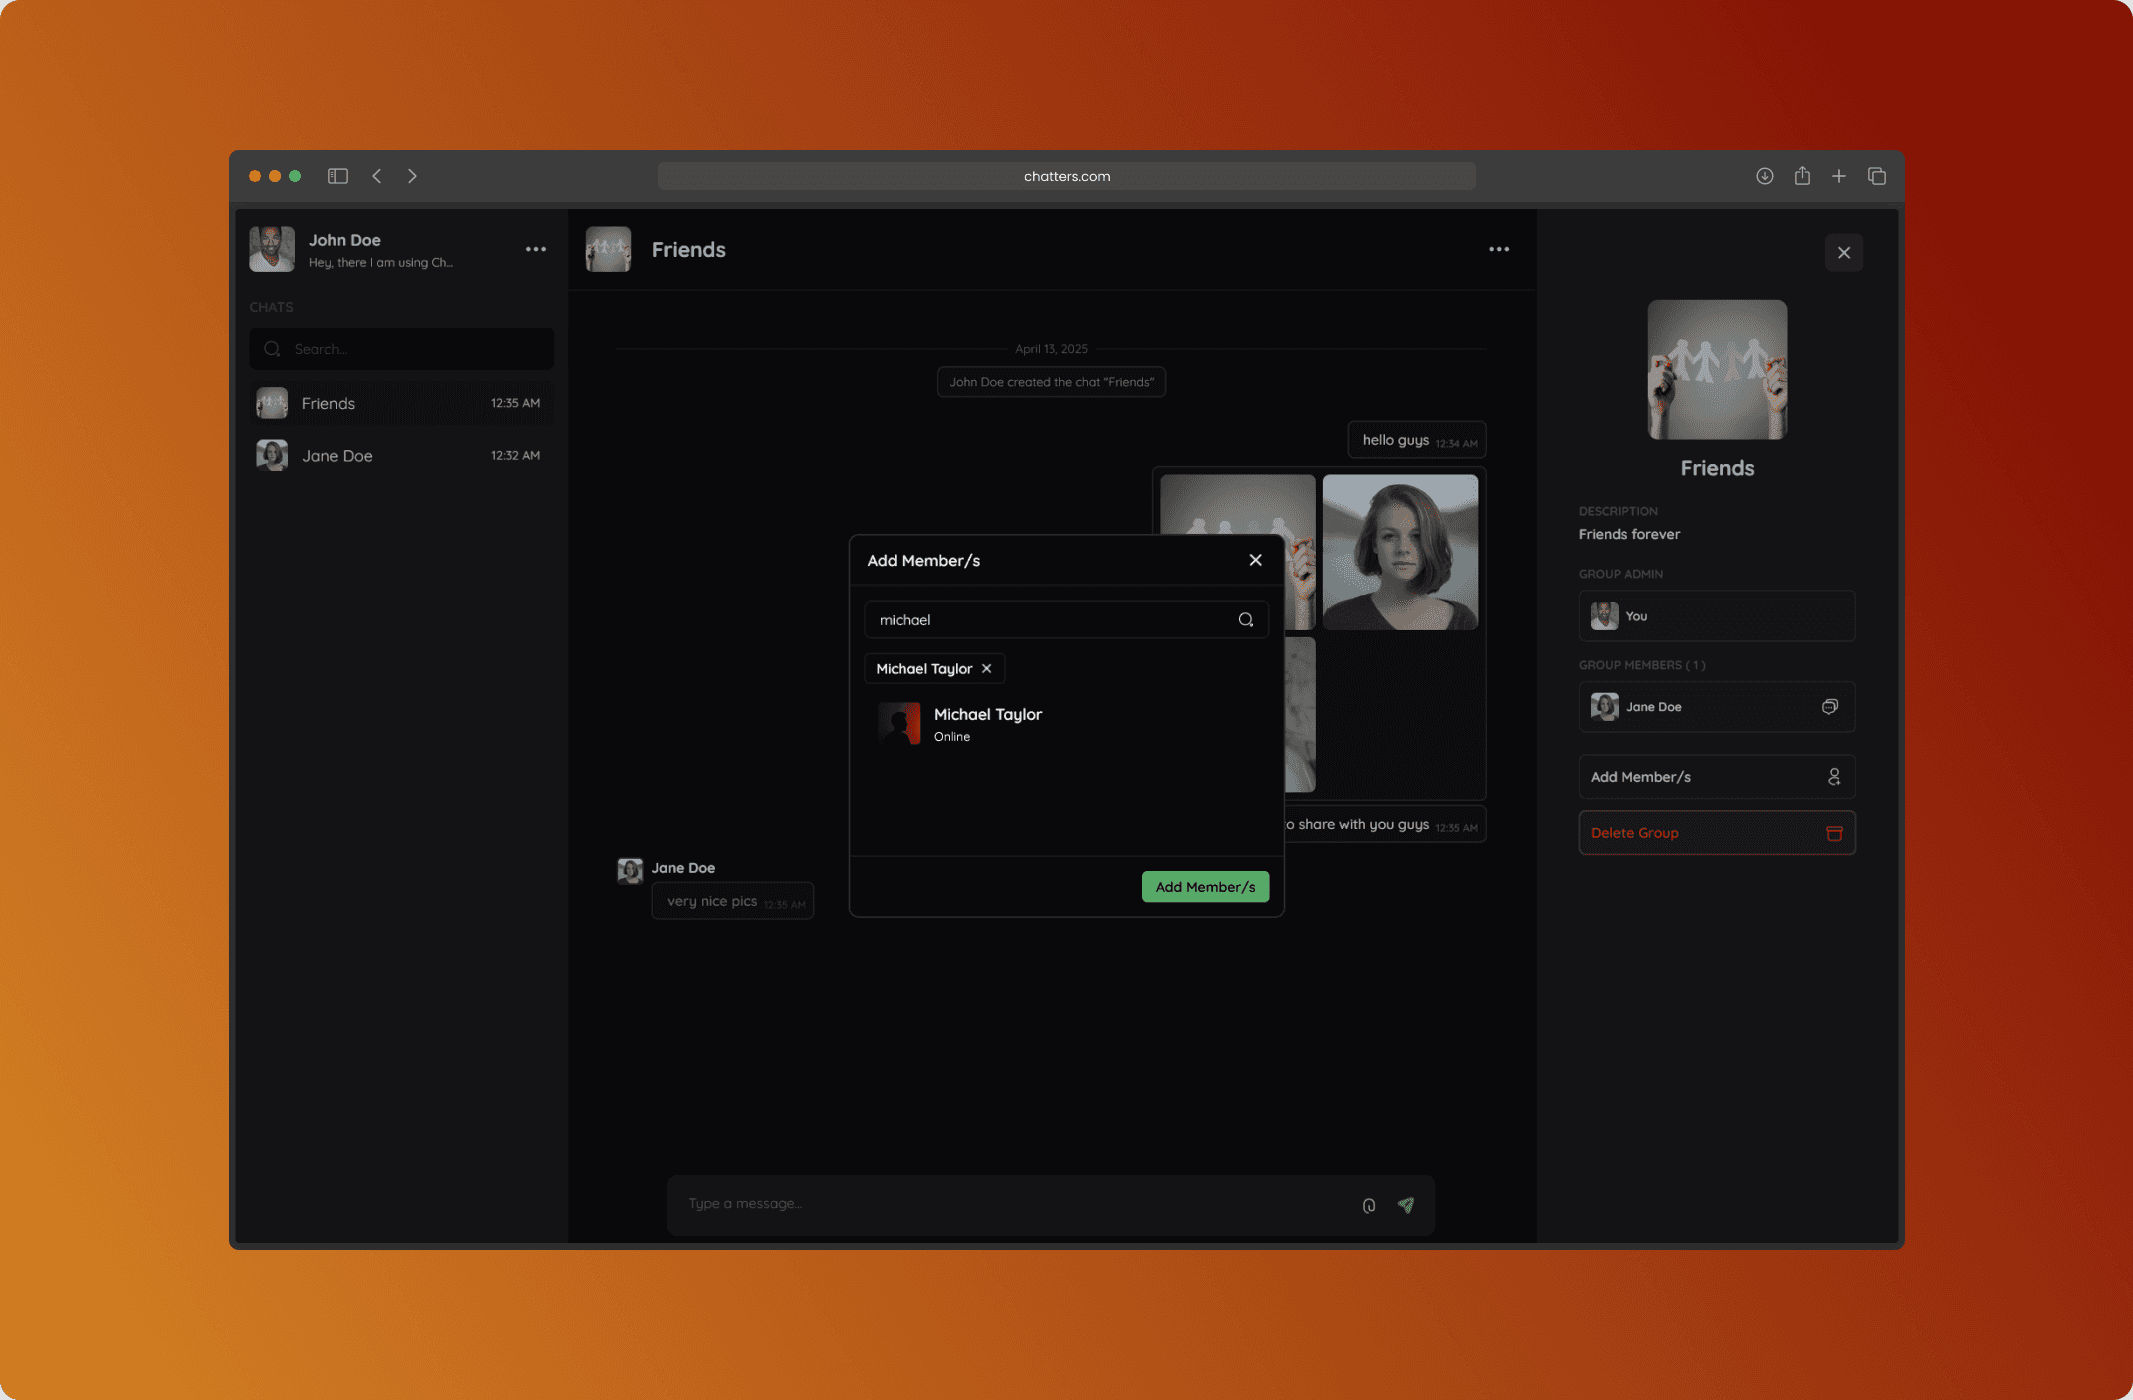Click search magnifier in chats sidebar
Viewport: 2133px width, 1400px height.
pyautogui.click(x=272, y=349)
